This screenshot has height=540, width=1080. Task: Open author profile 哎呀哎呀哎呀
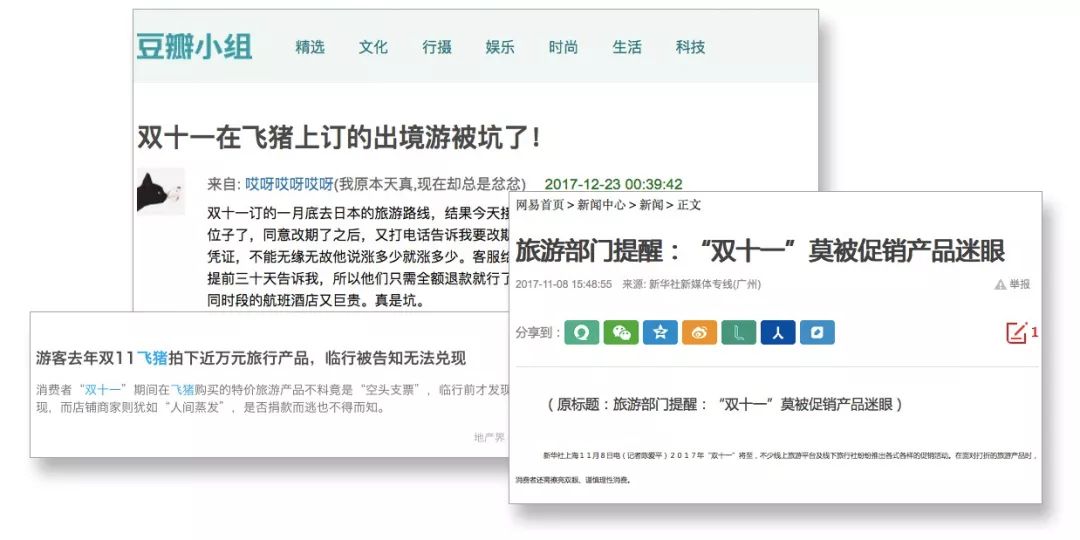point(289,184)
